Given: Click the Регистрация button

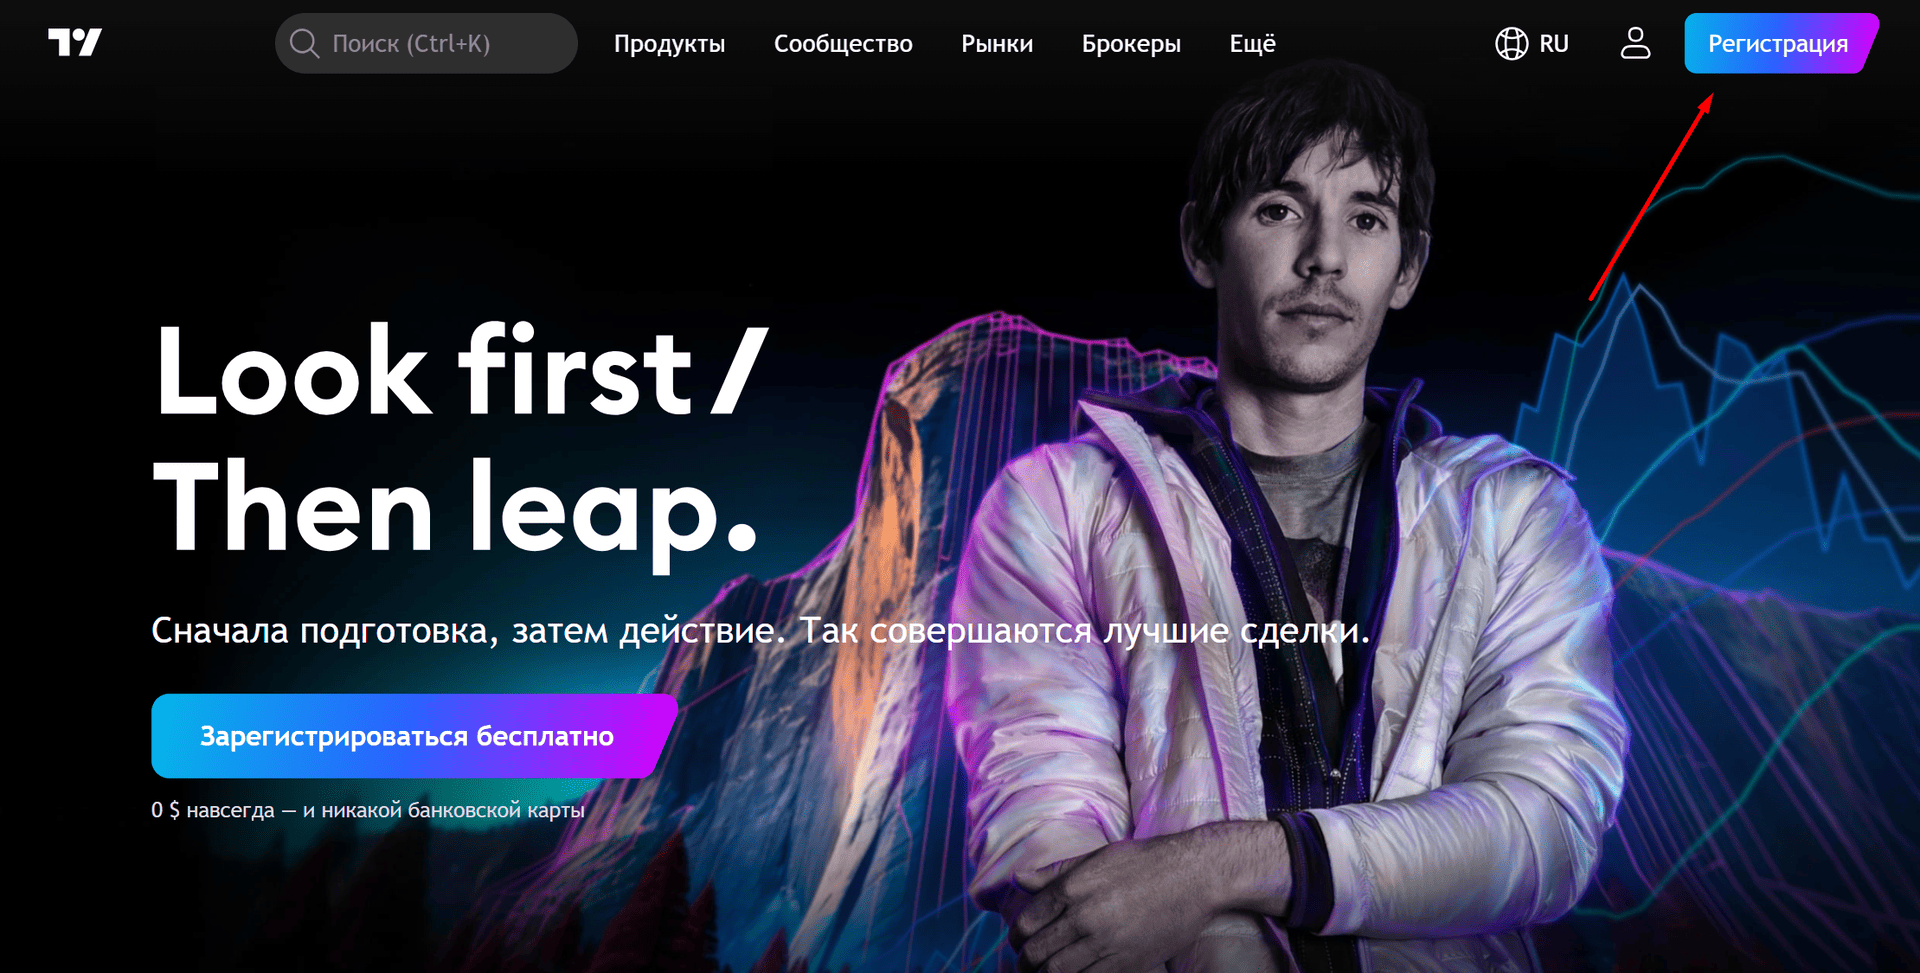Looking at the screenshot, I should [1781, 43].
